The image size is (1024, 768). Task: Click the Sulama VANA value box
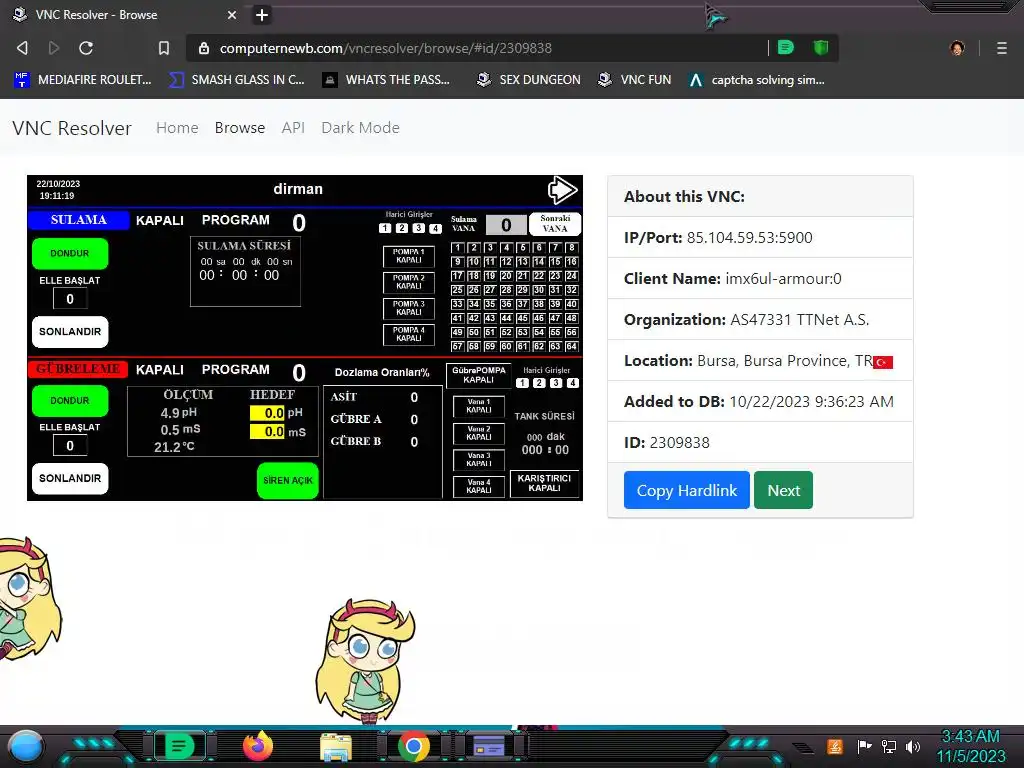tap(506, 225)
